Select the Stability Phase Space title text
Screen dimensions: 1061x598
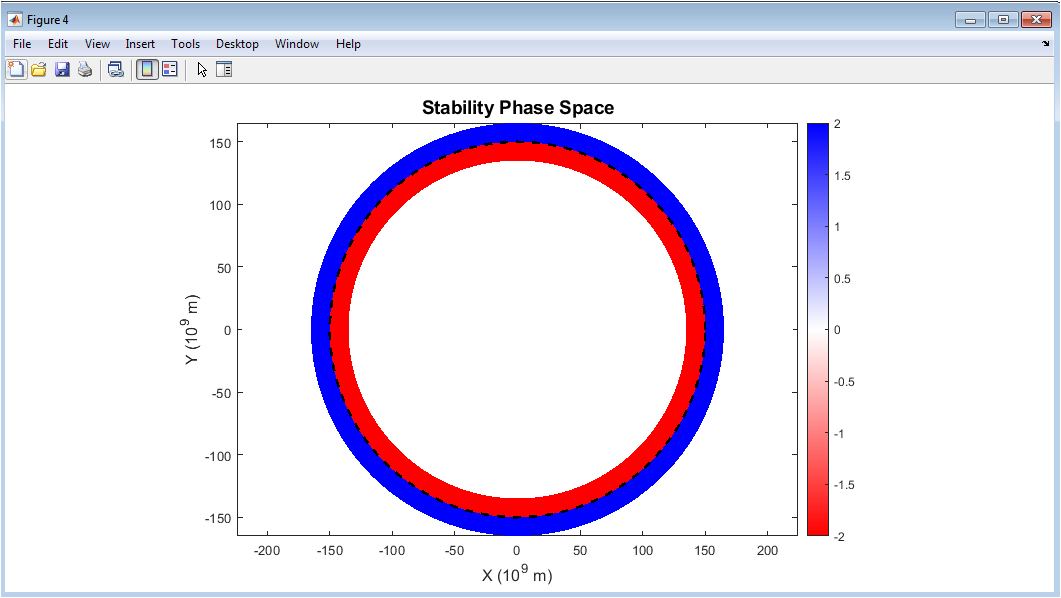click(517, 108)
